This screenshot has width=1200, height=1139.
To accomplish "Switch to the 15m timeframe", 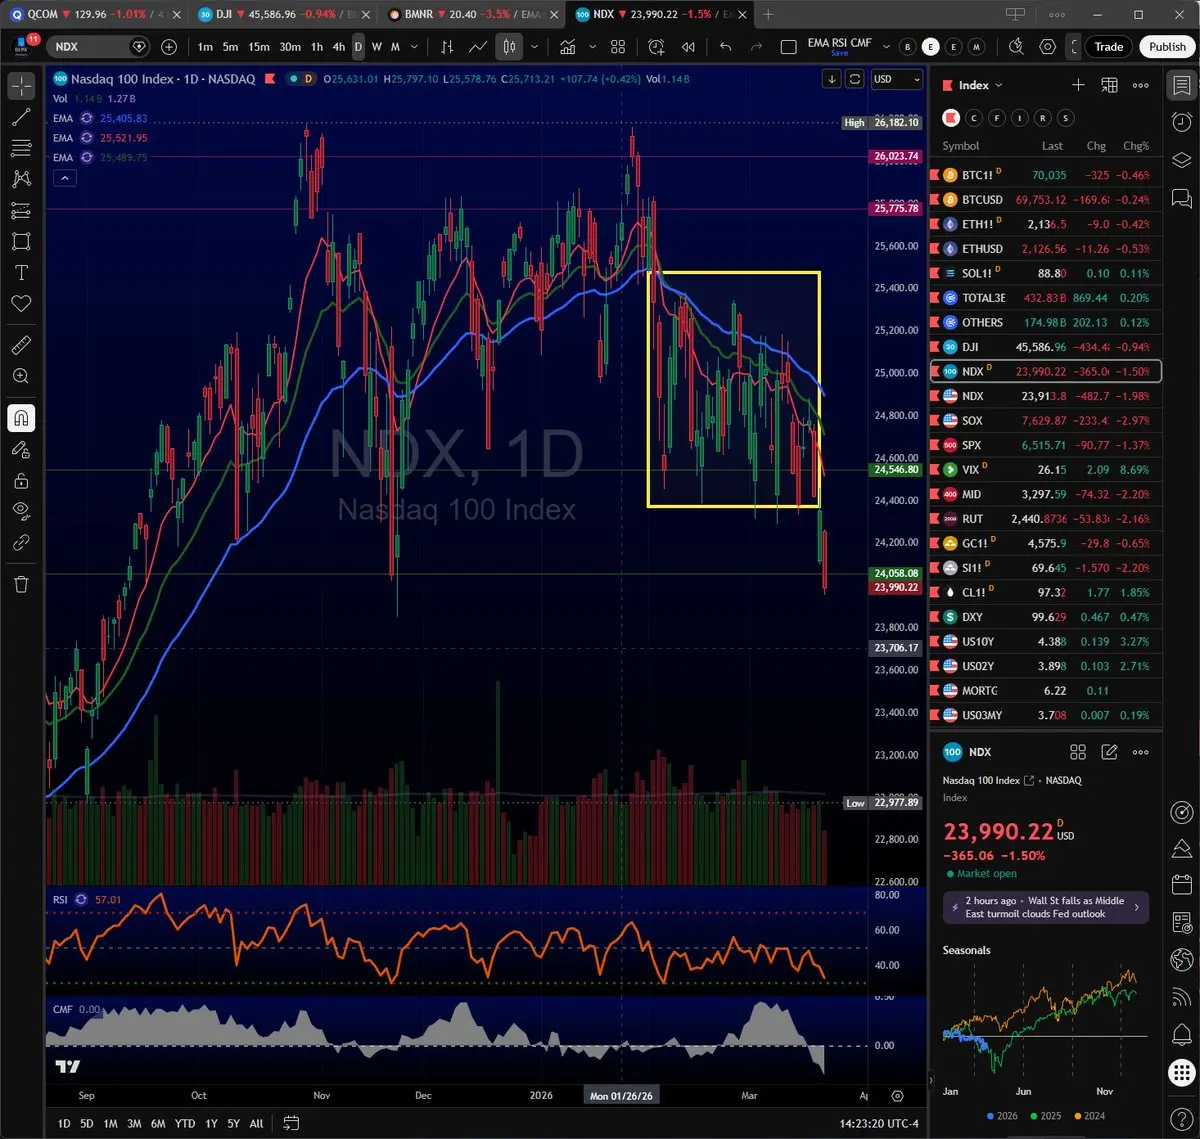I will (259, 47).
